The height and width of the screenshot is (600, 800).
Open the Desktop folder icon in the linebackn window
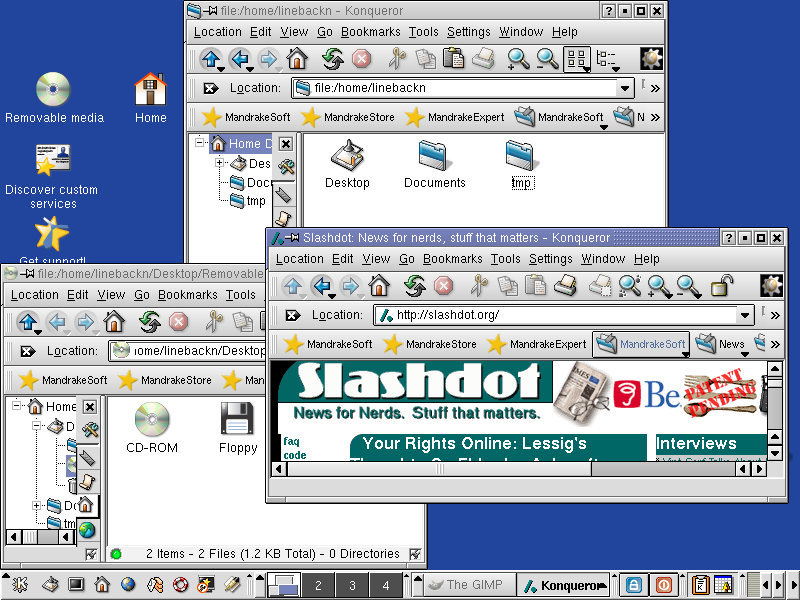[x=347, y=164]
